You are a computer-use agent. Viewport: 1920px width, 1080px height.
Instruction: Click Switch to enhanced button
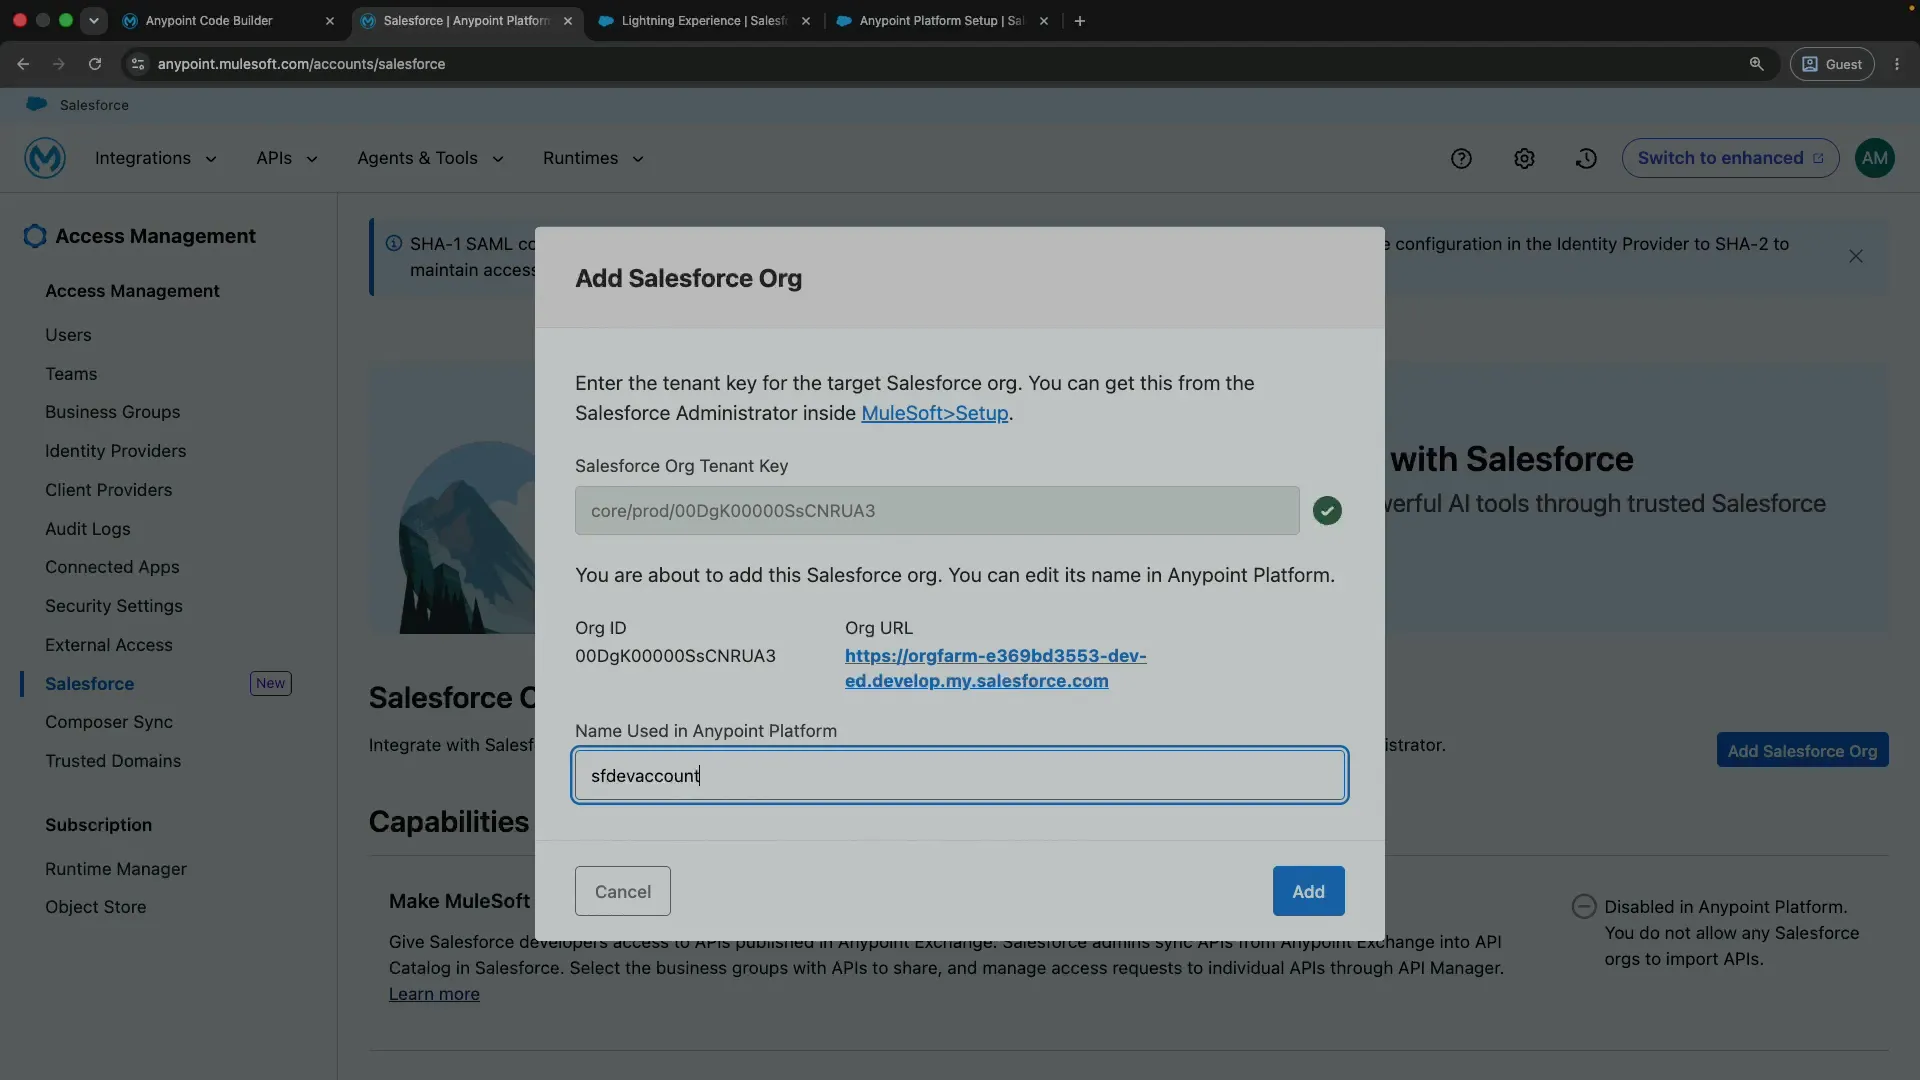[1730, 158]
